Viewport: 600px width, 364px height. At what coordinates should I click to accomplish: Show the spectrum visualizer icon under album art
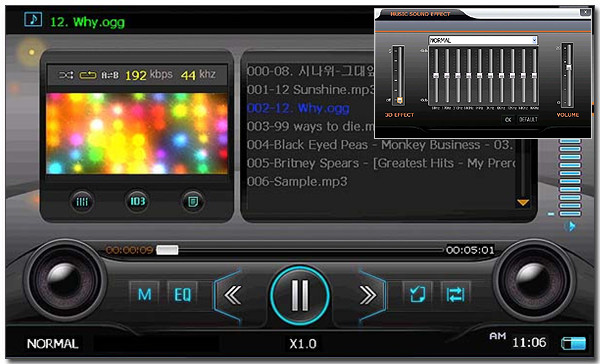pos(82,201)
